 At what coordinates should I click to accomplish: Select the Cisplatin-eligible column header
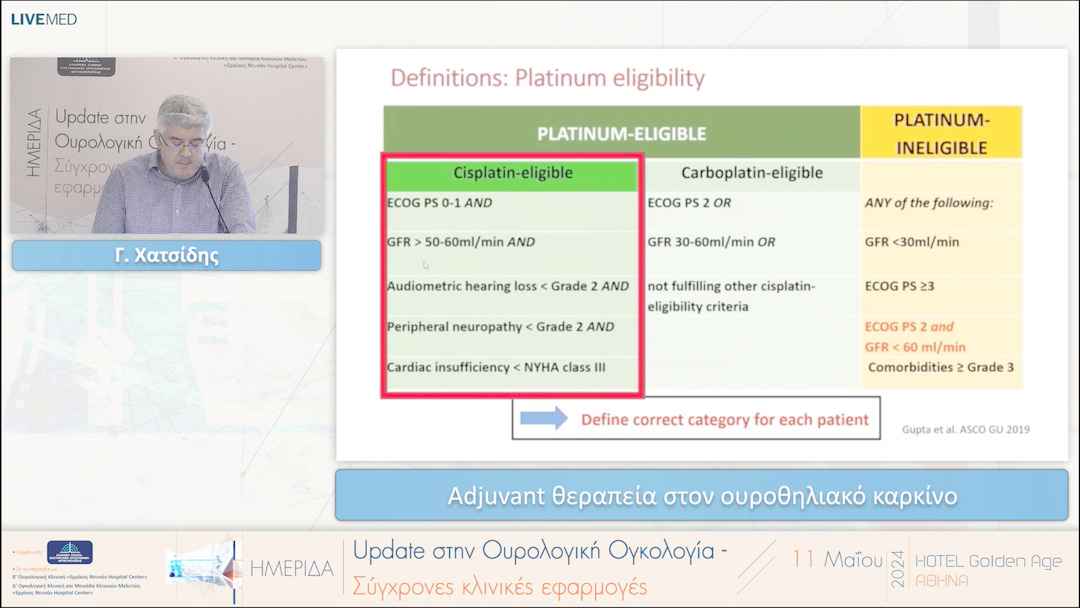point(513,173)
